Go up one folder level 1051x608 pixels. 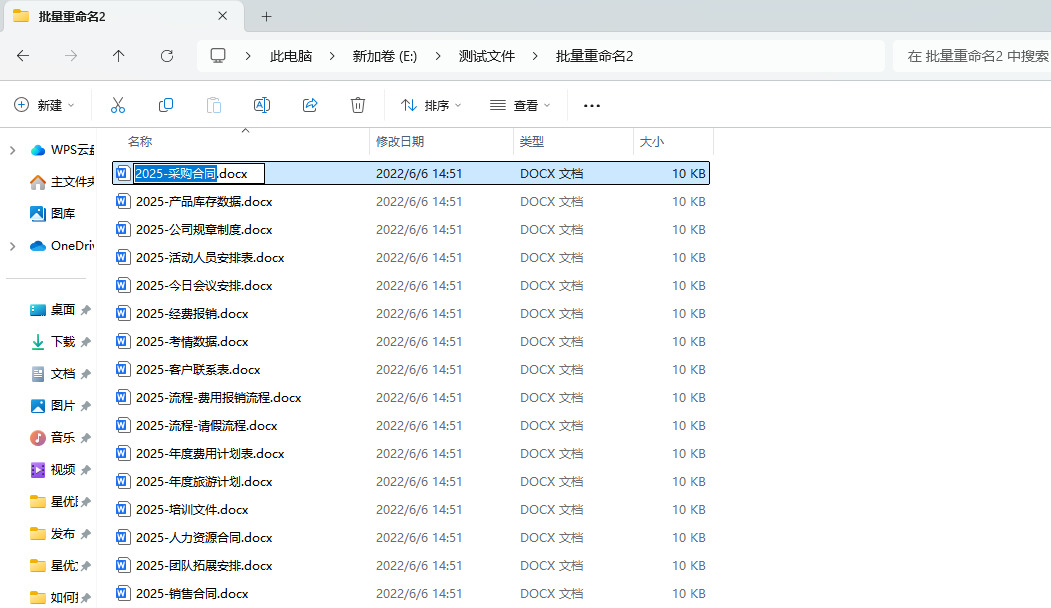[x=119, y=56]
